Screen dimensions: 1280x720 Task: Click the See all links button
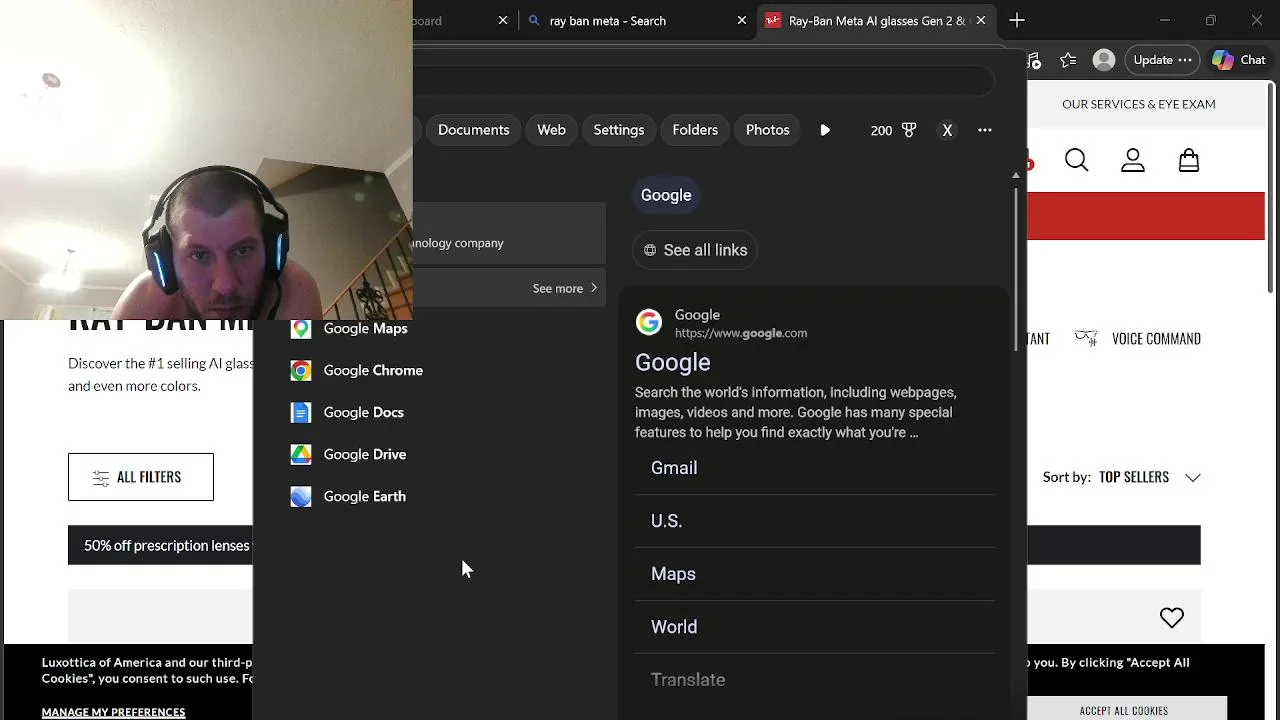click(695, 250)
